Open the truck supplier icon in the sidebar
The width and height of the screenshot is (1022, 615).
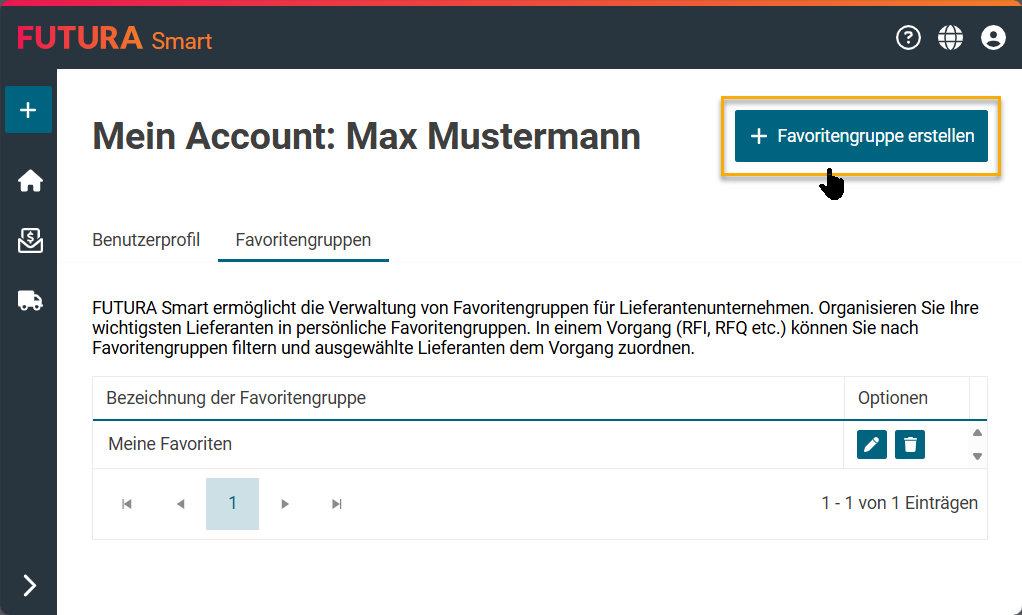[30, 300]
